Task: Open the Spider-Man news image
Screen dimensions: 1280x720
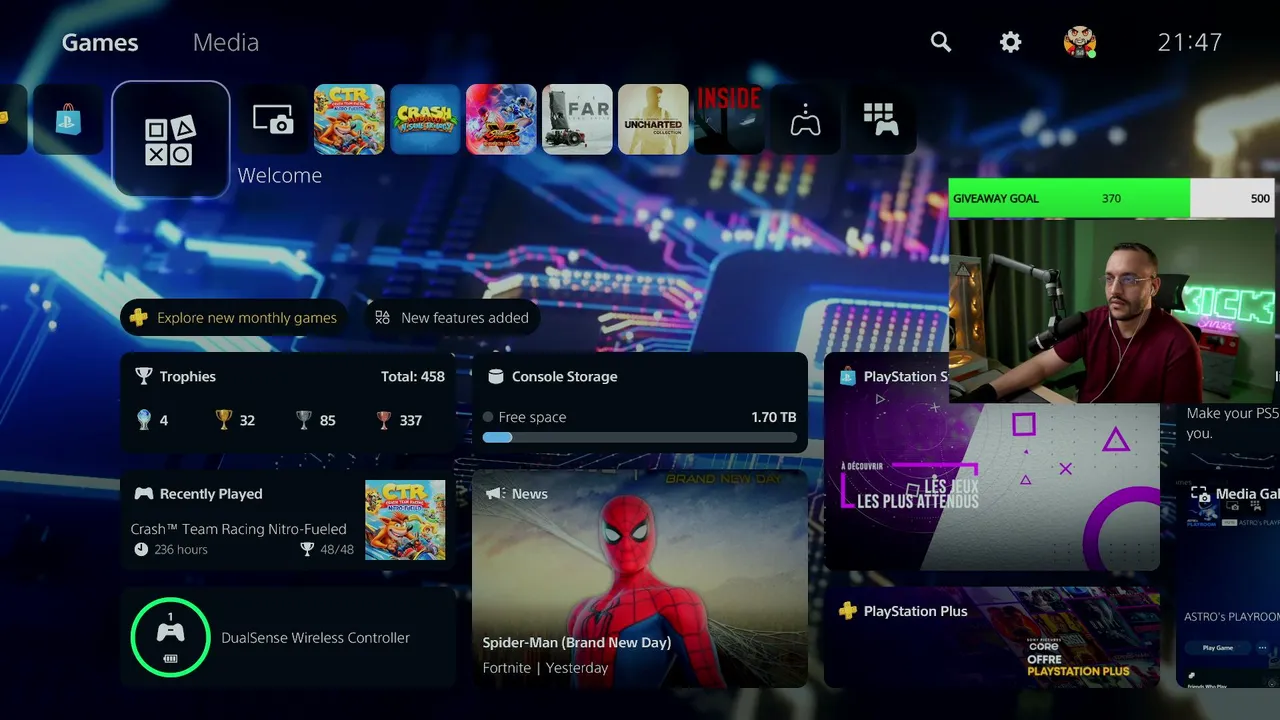Action: [640, 578]
